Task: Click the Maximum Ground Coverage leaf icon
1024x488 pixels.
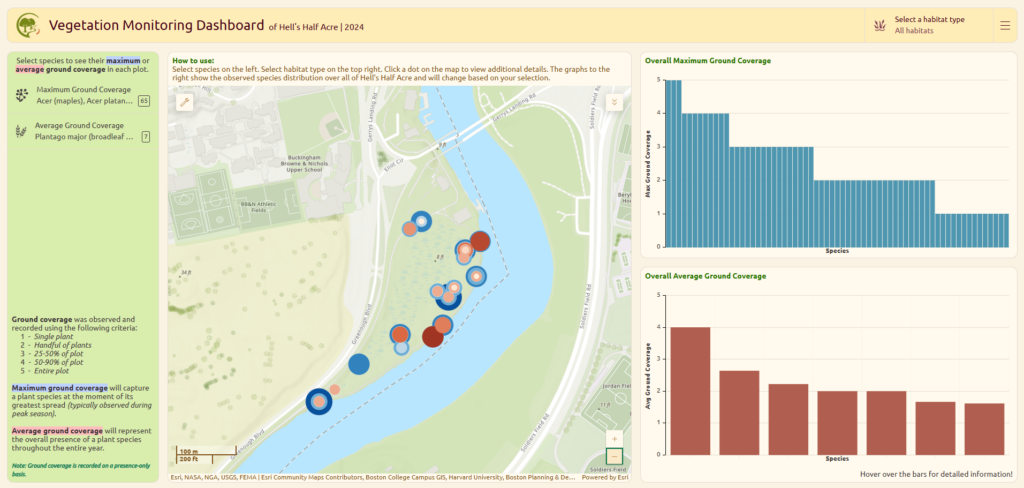Action: click(22, 95)
